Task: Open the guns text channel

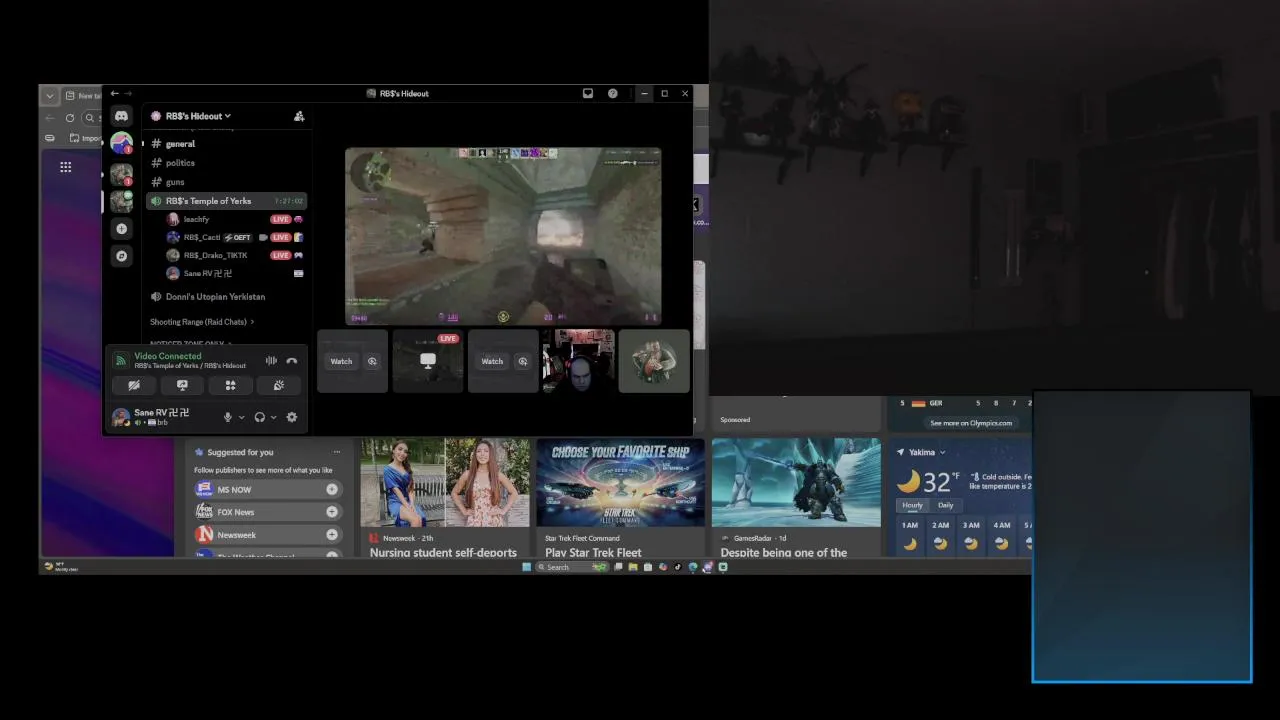Action: pyautogui.click(x=227, y=182)
